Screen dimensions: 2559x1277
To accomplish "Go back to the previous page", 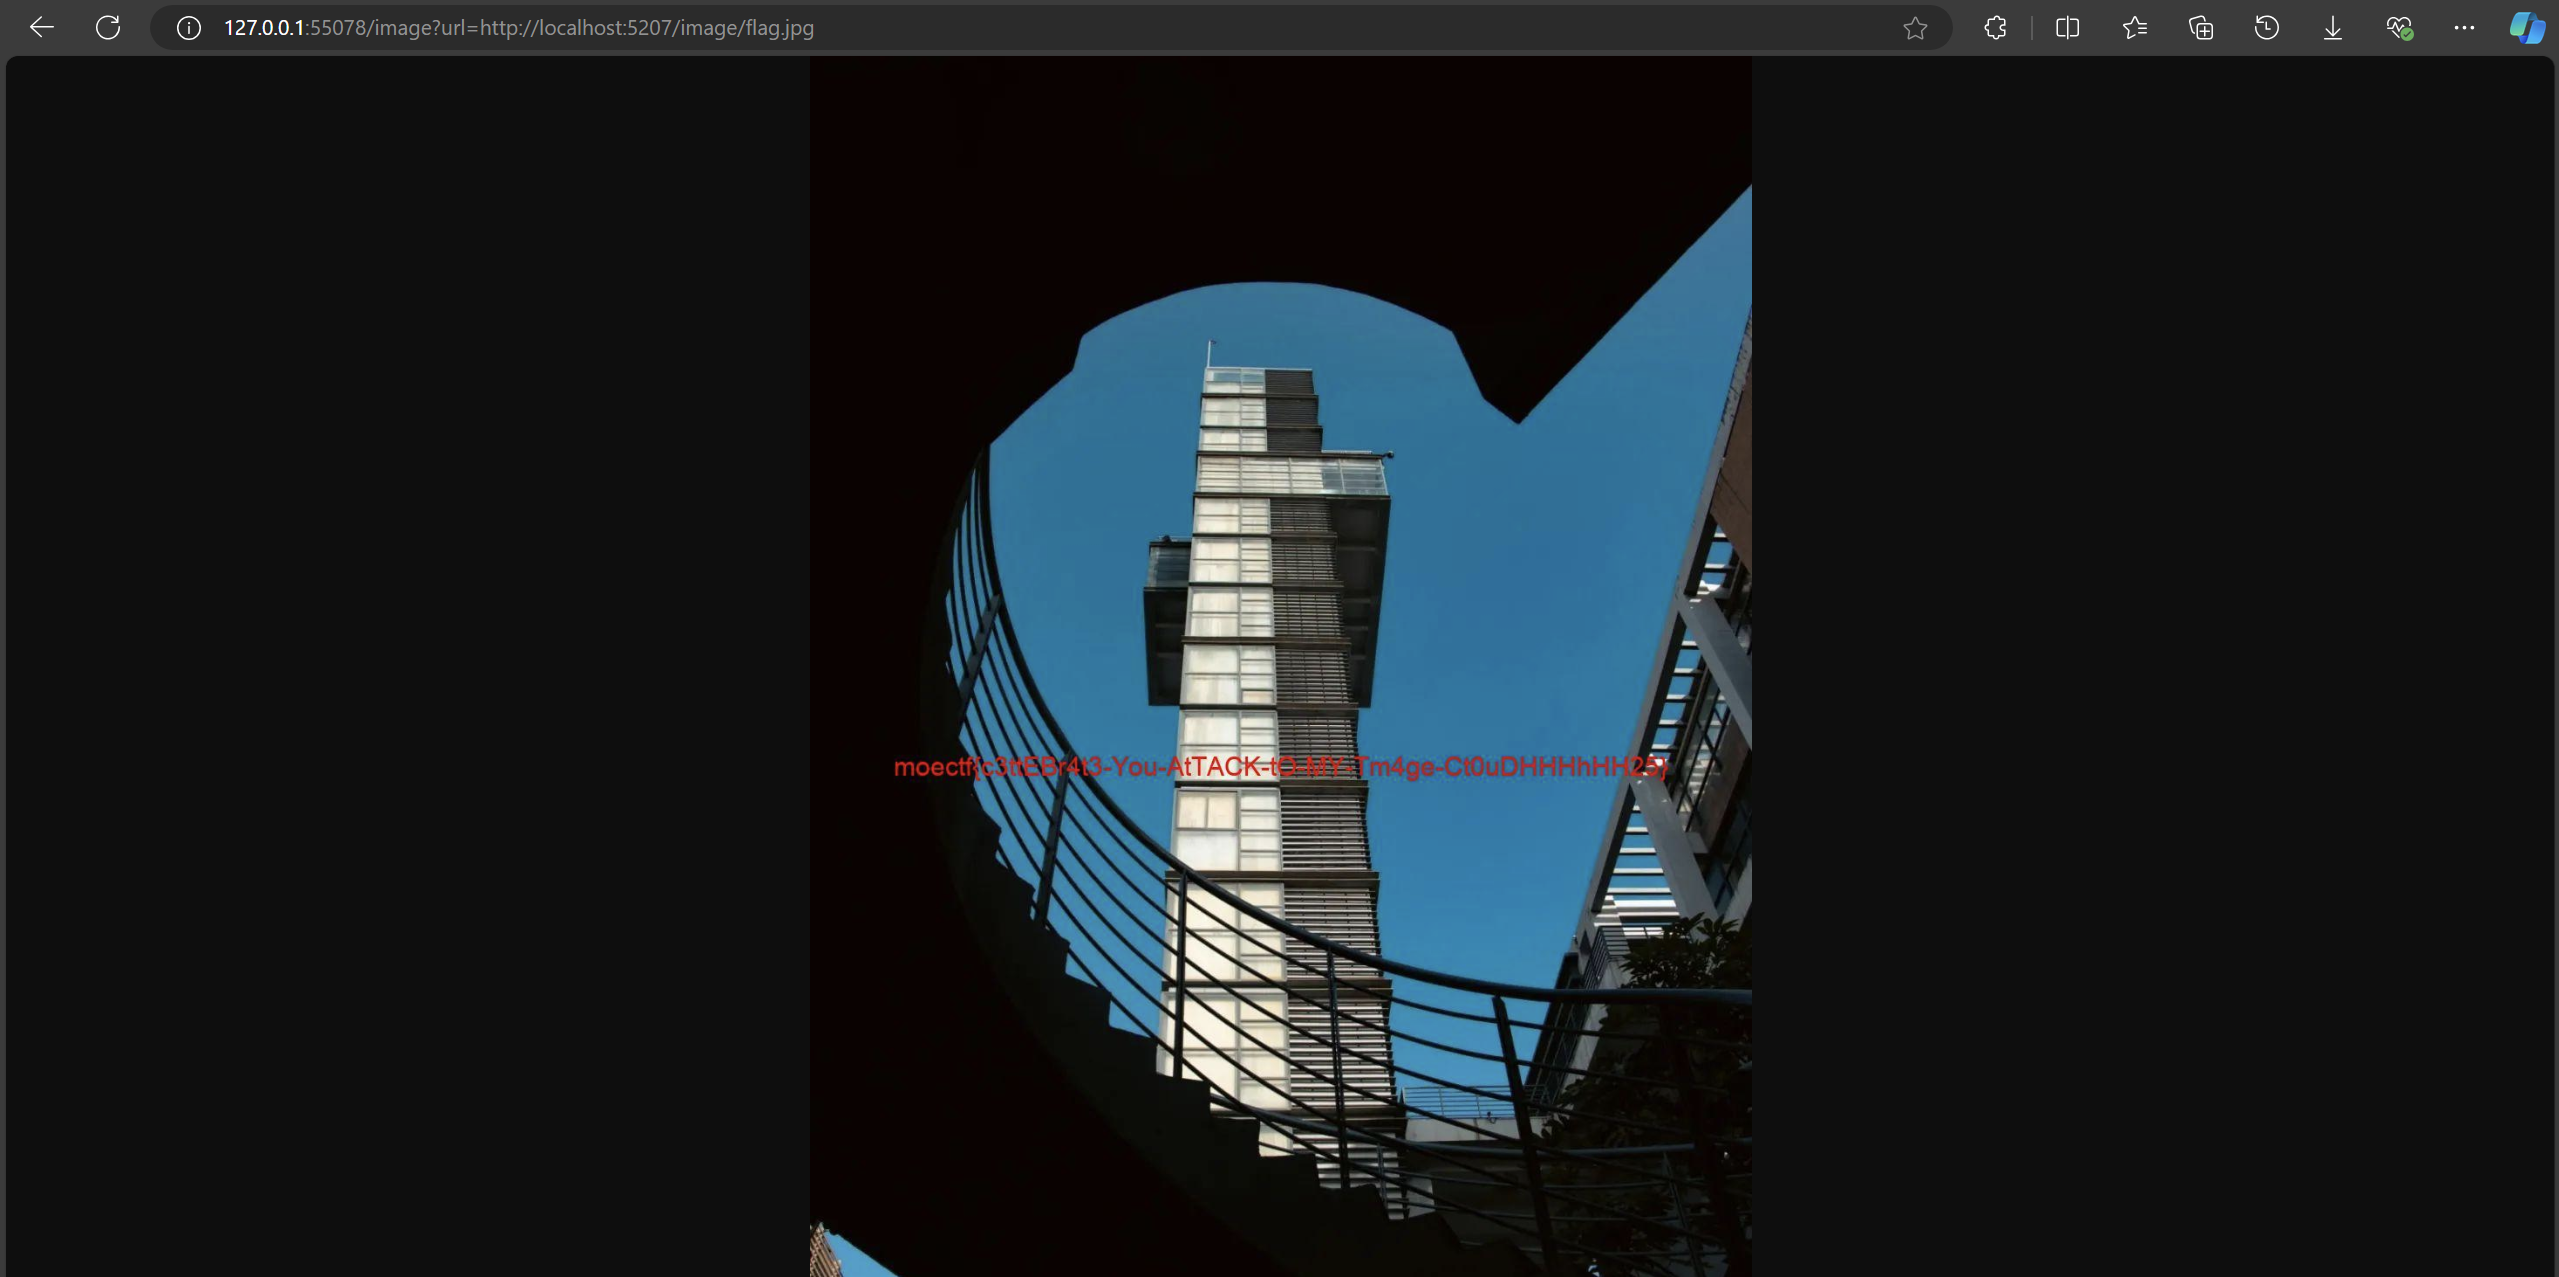I will pyautogui.click(x=41, y=28).
